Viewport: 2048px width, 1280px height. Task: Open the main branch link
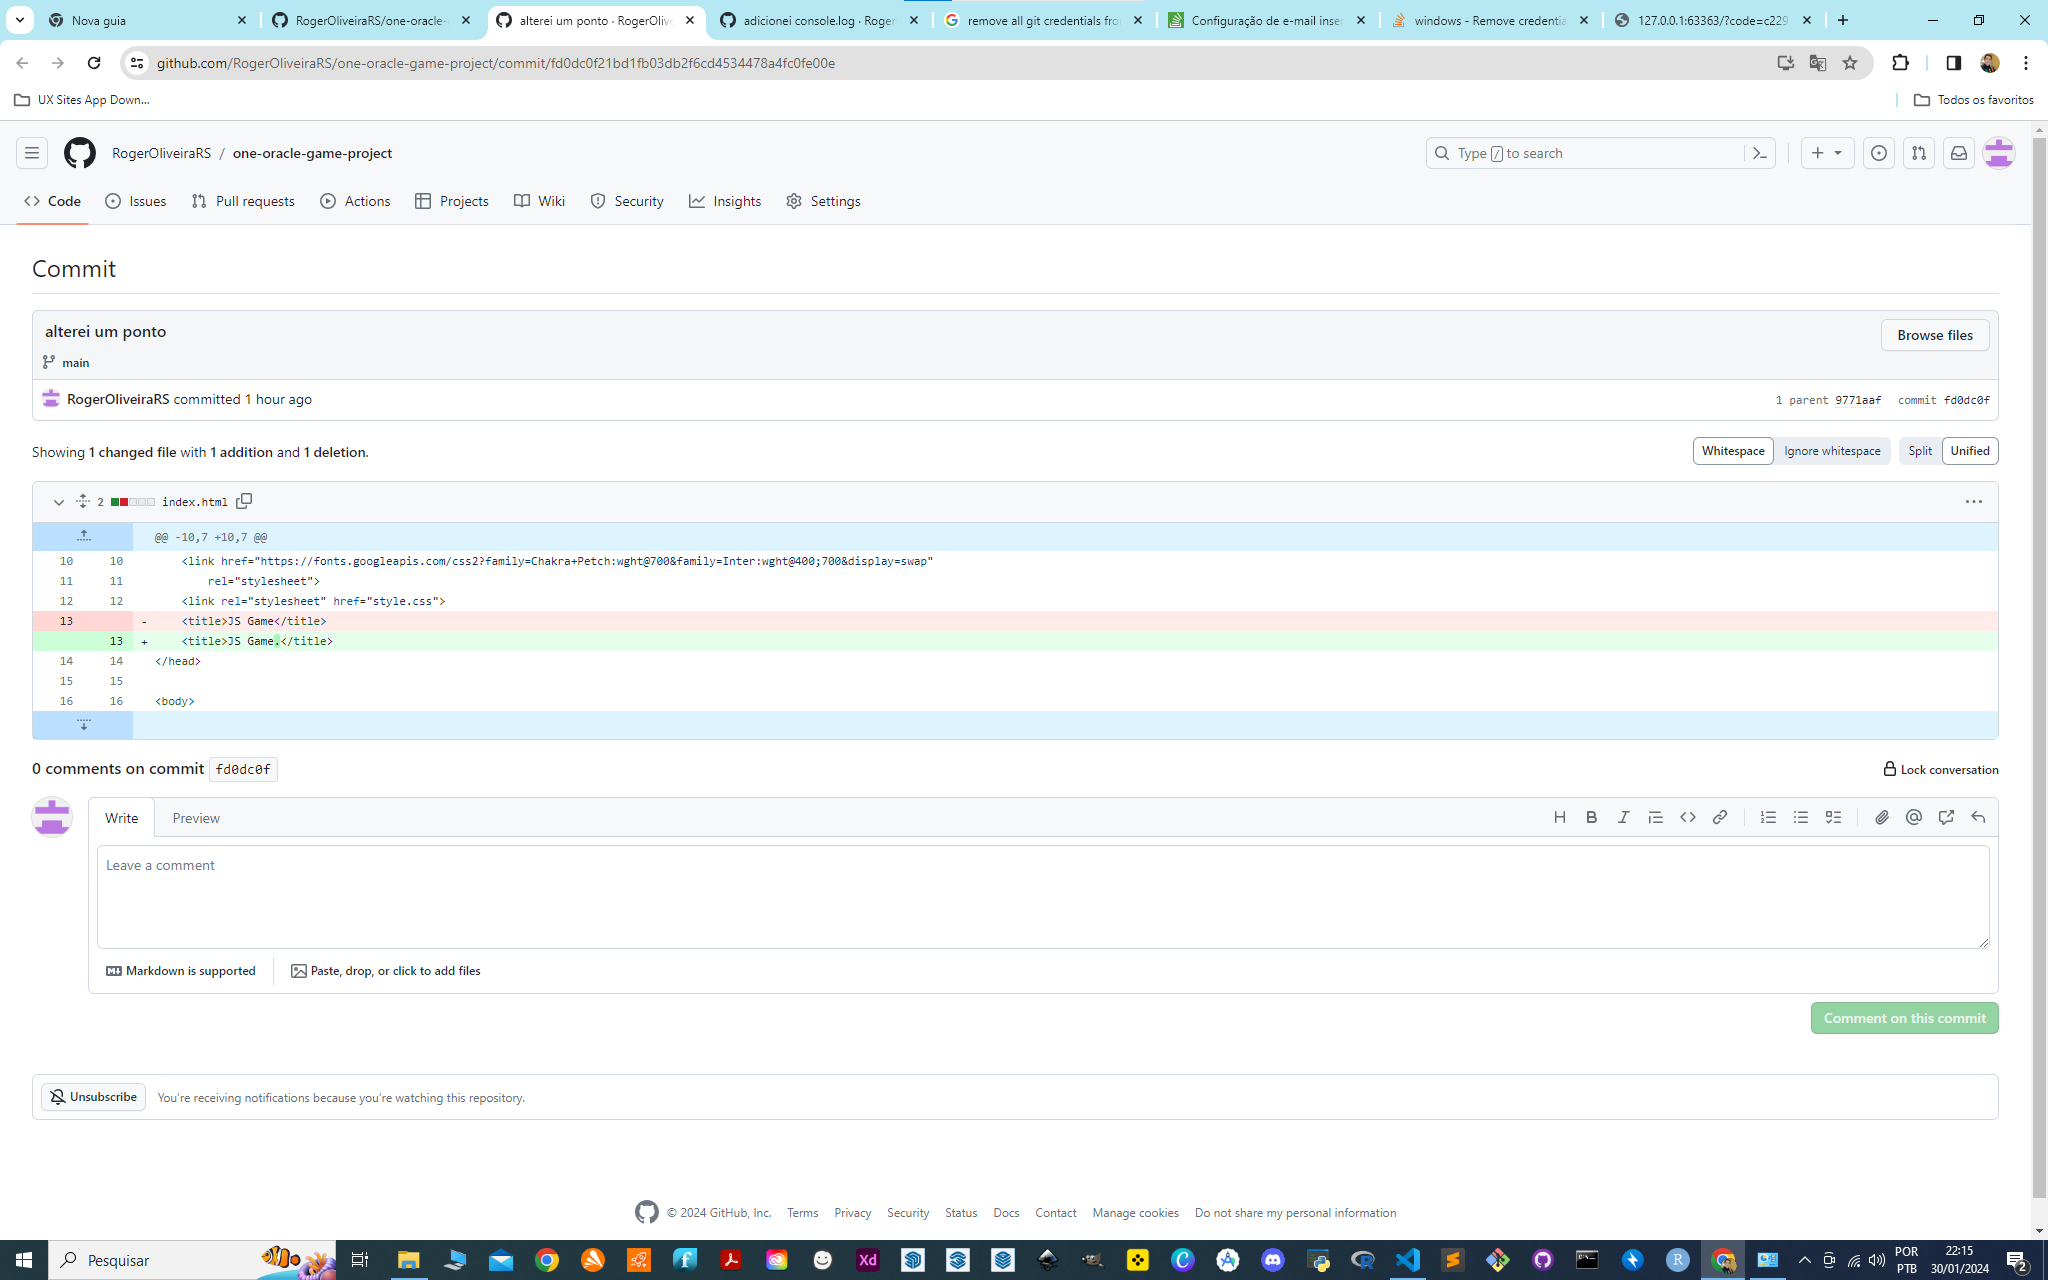point(76,363)
